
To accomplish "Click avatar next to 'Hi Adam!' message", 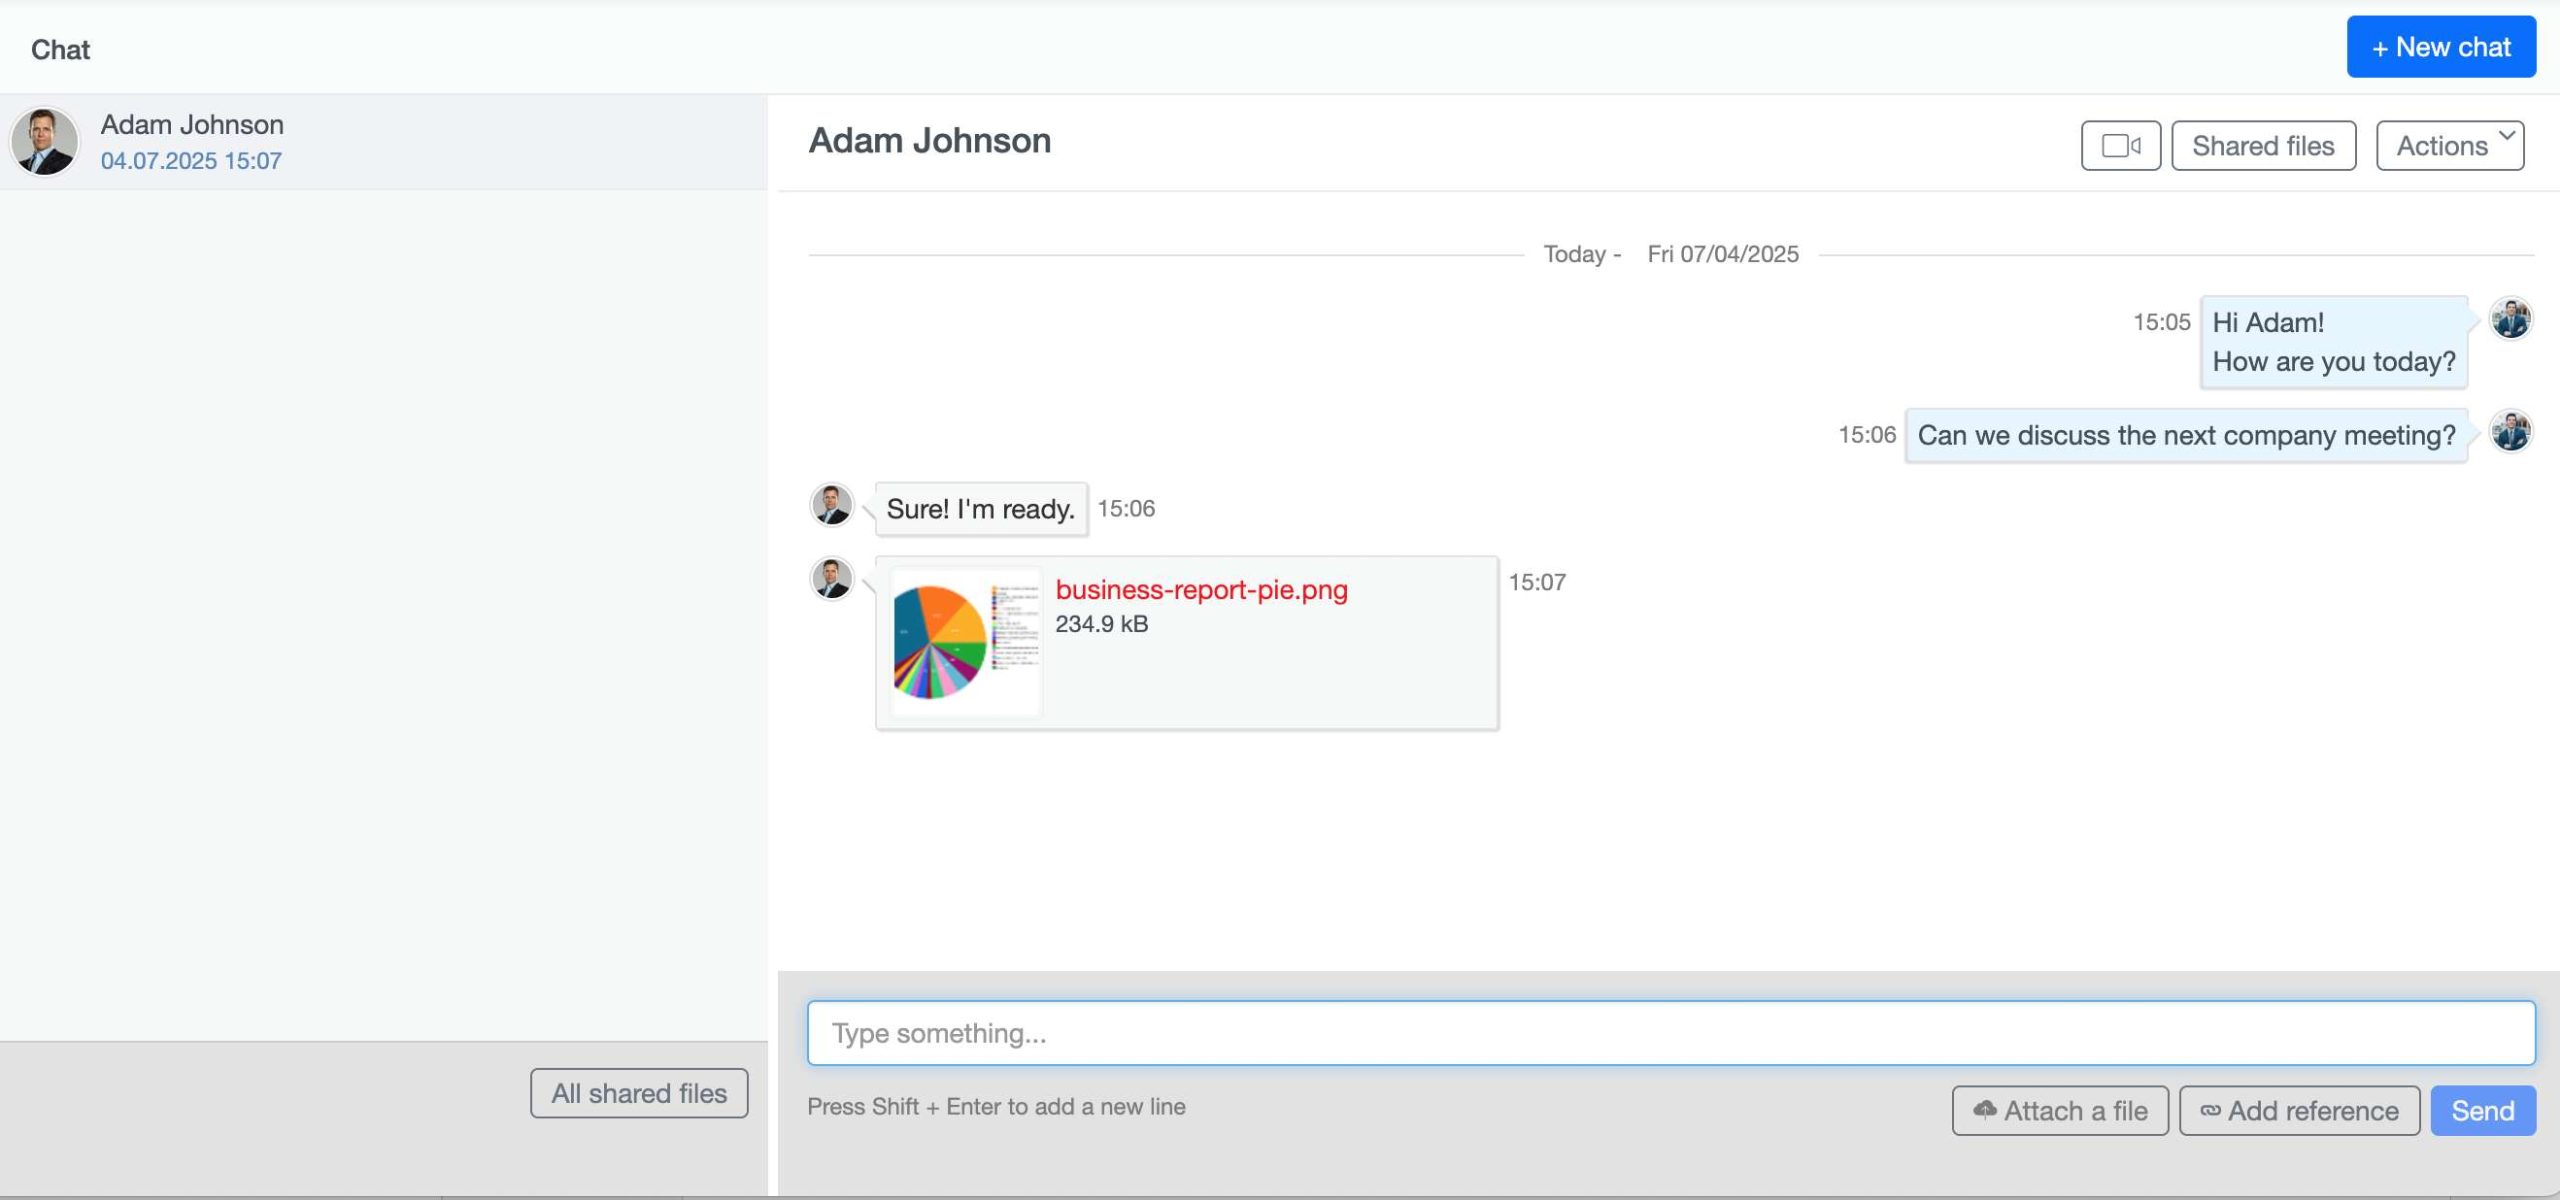I will (2510, 319).
